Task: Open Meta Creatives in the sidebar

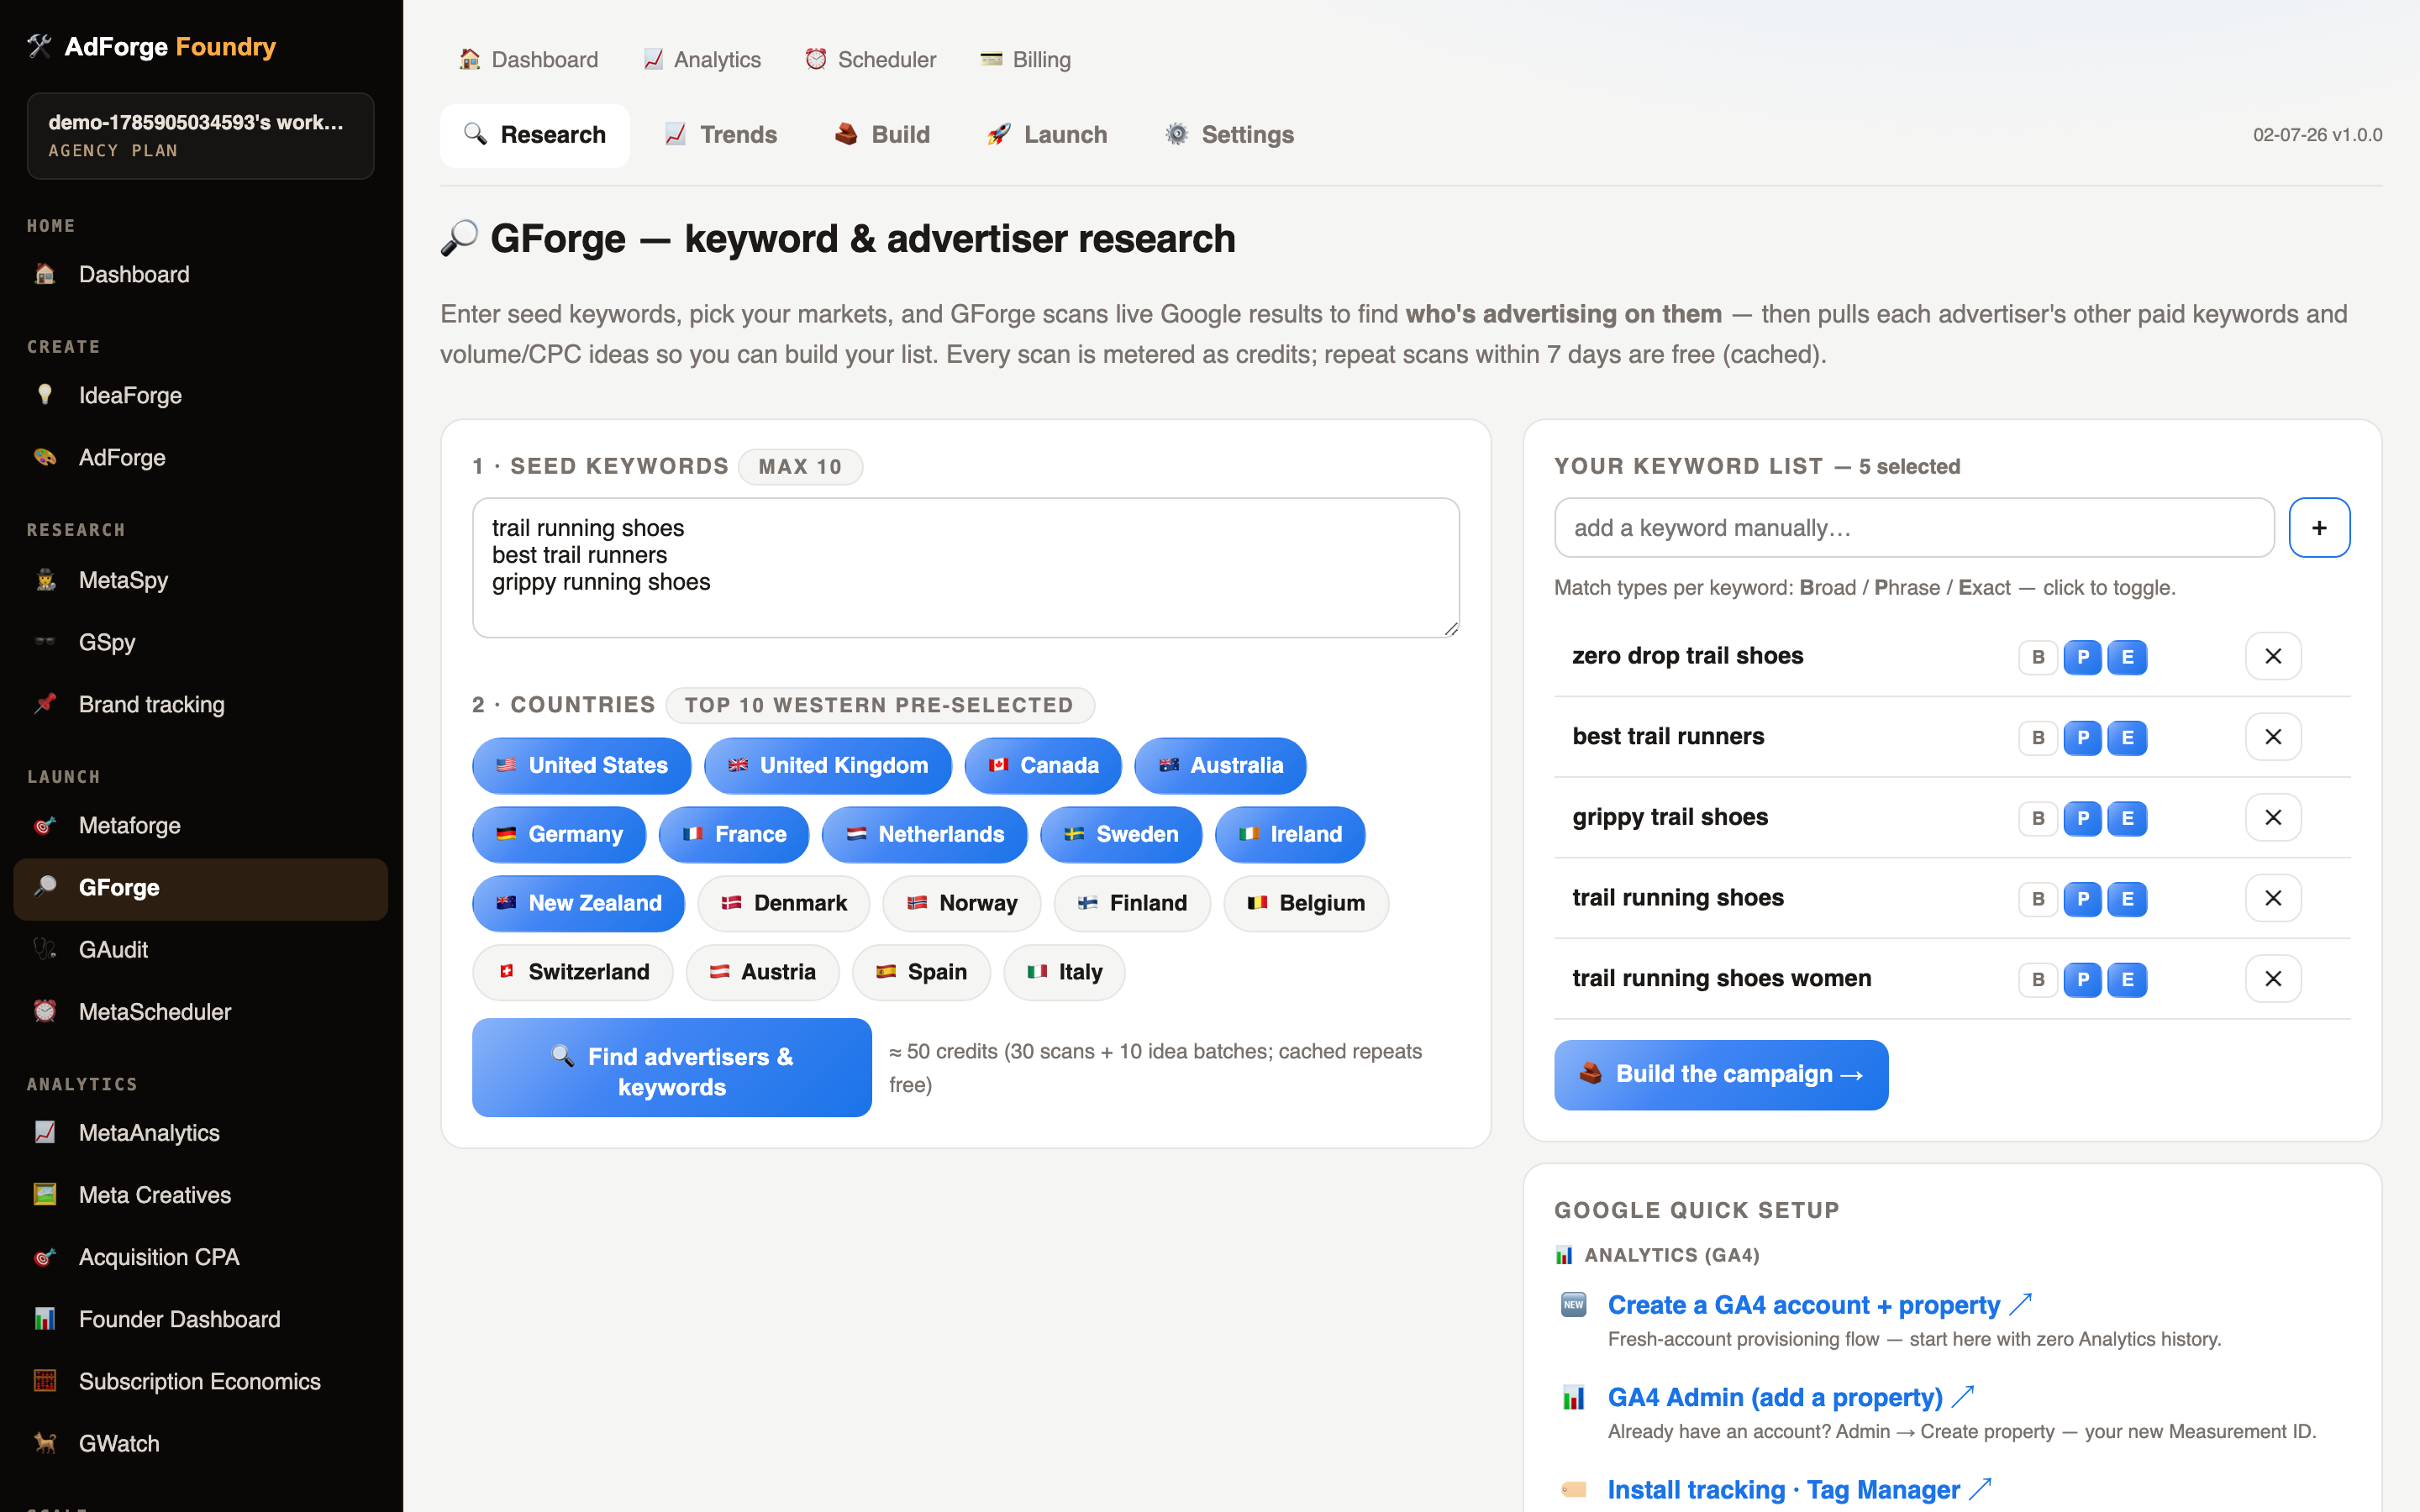Action: pos(200,1194)
